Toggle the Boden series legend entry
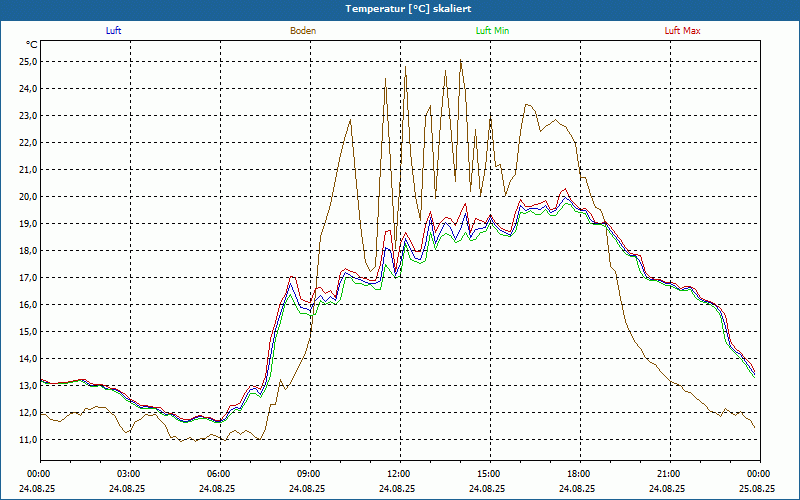The height and width of the screenshot is (500, 800). pyautogui.click(x=303, y=30)
